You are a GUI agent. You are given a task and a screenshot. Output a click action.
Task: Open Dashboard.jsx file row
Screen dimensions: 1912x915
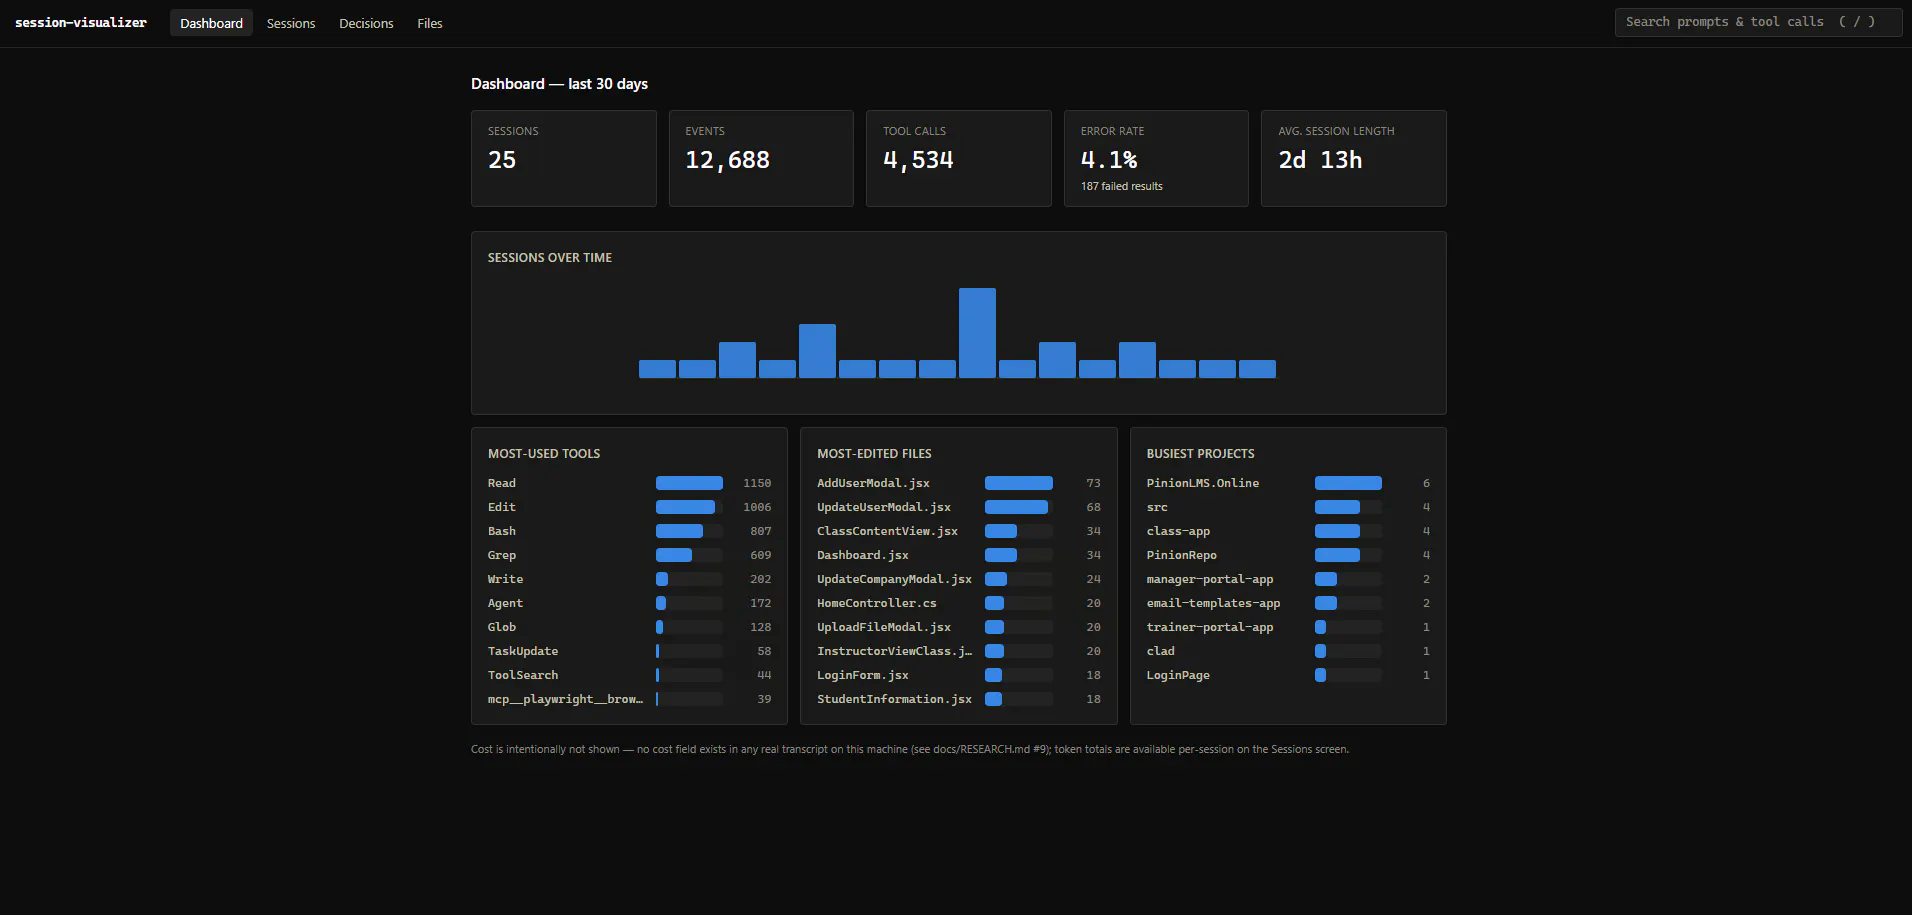point(958,555)
